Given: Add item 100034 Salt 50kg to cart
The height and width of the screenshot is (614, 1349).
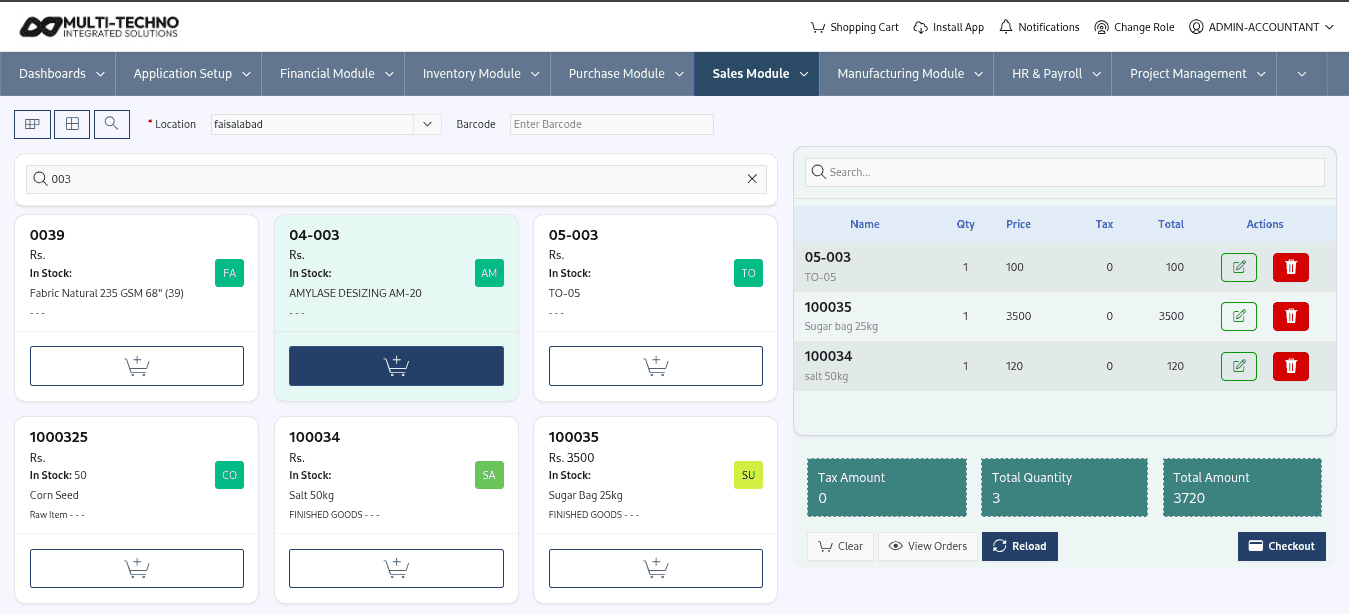Looking at the screenshot, I should [396, 568].
